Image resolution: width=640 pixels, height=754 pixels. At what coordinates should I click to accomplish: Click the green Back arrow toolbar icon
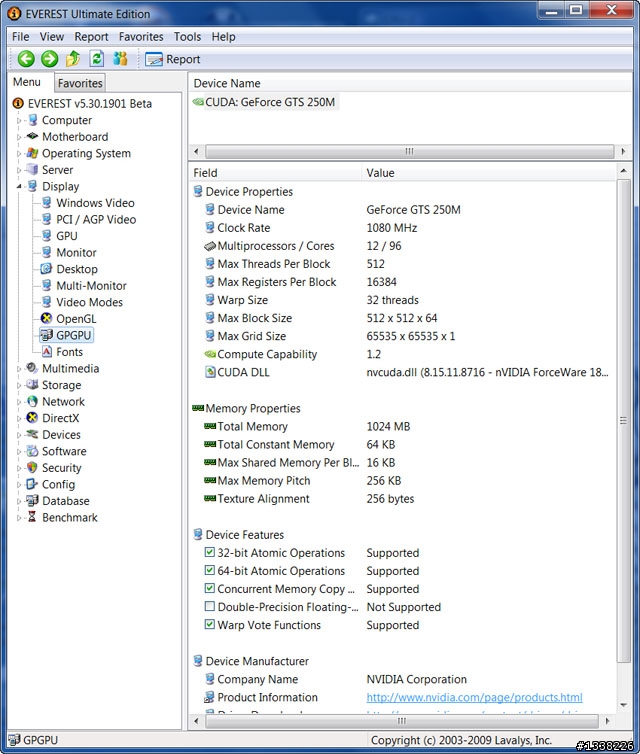(26, 59)
